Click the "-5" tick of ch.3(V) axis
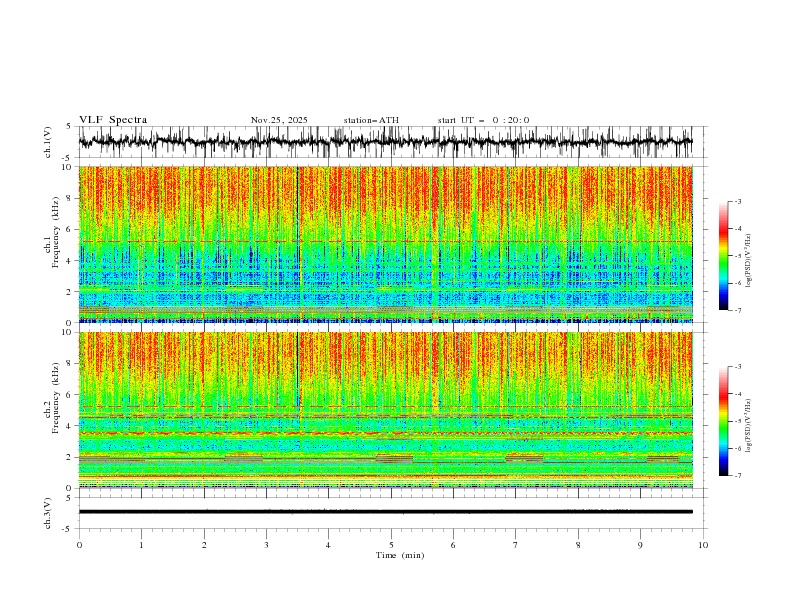The height and width of the screenshot is (612, 792). tap(68, 529)
